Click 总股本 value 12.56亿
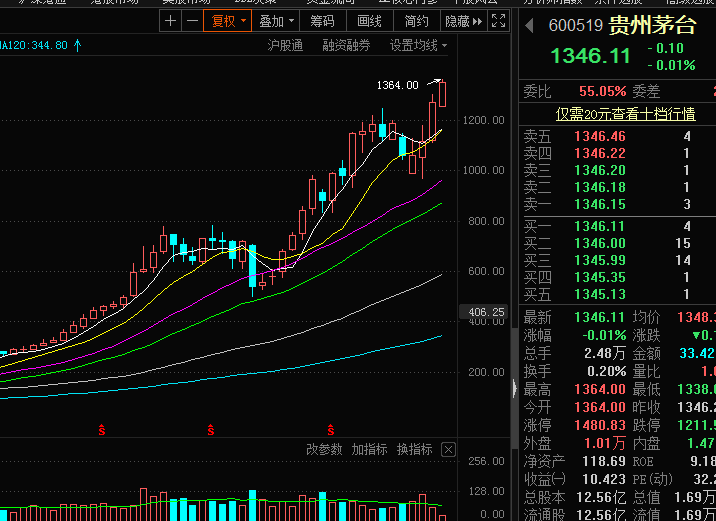 point(600,497)
